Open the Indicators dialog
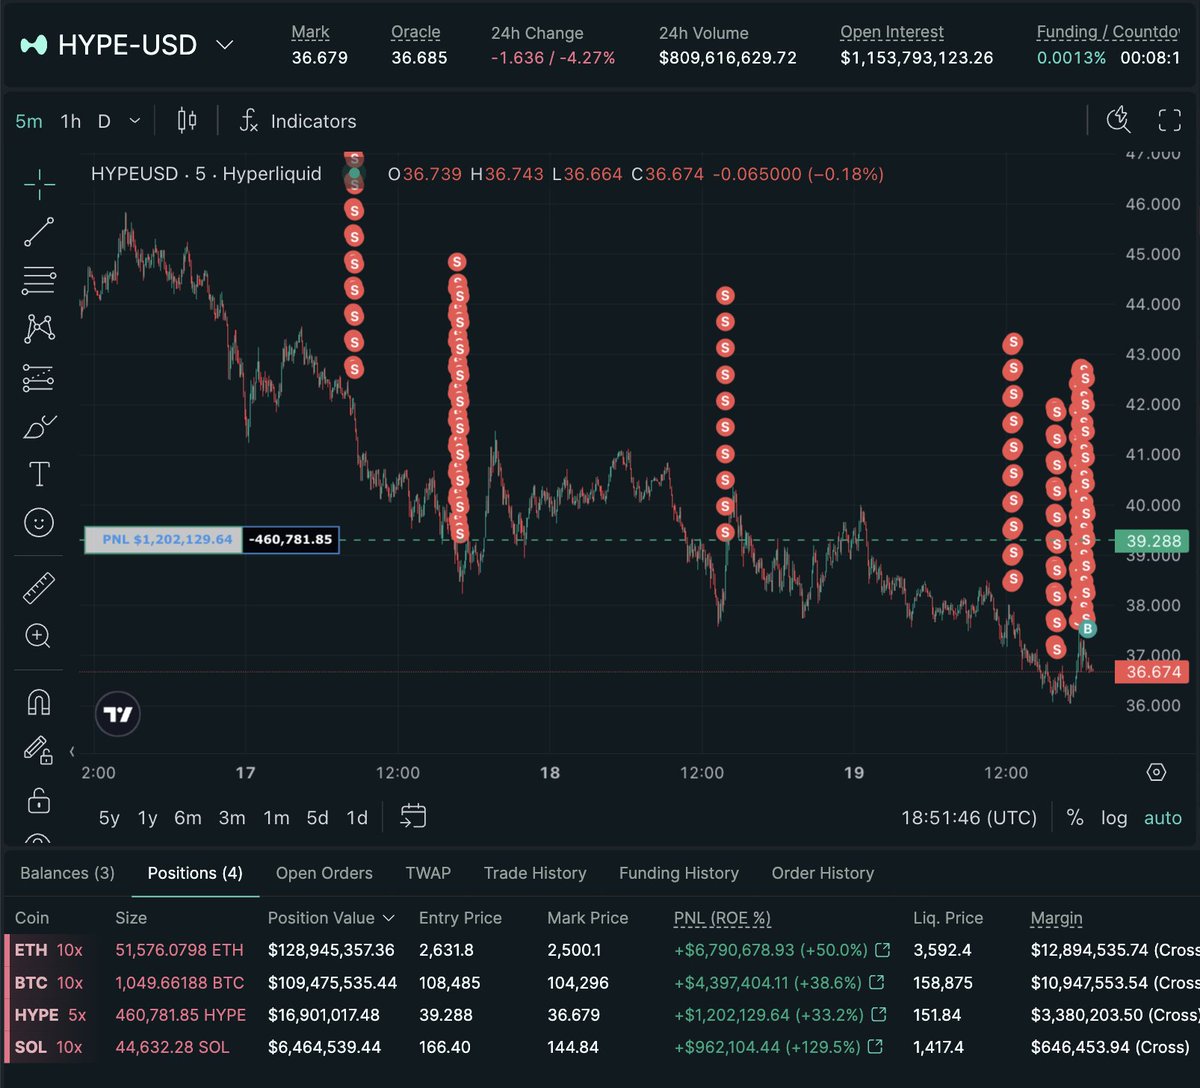 point(298,121)
